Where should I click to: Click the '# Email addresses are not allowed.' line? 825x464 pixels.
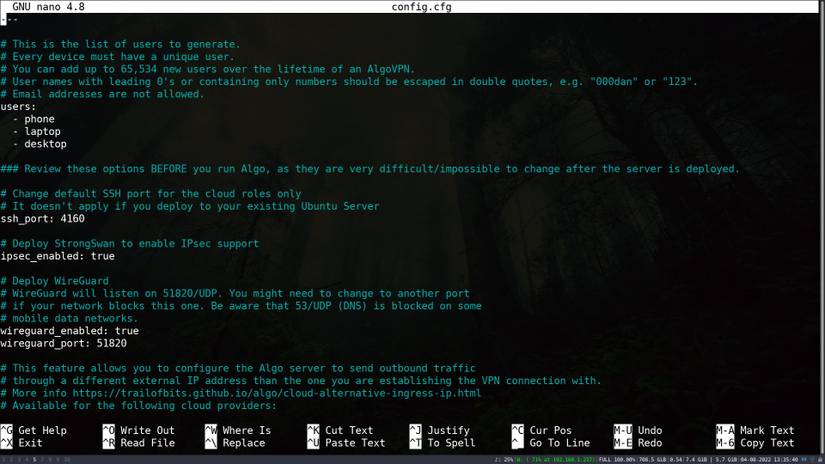103,94
